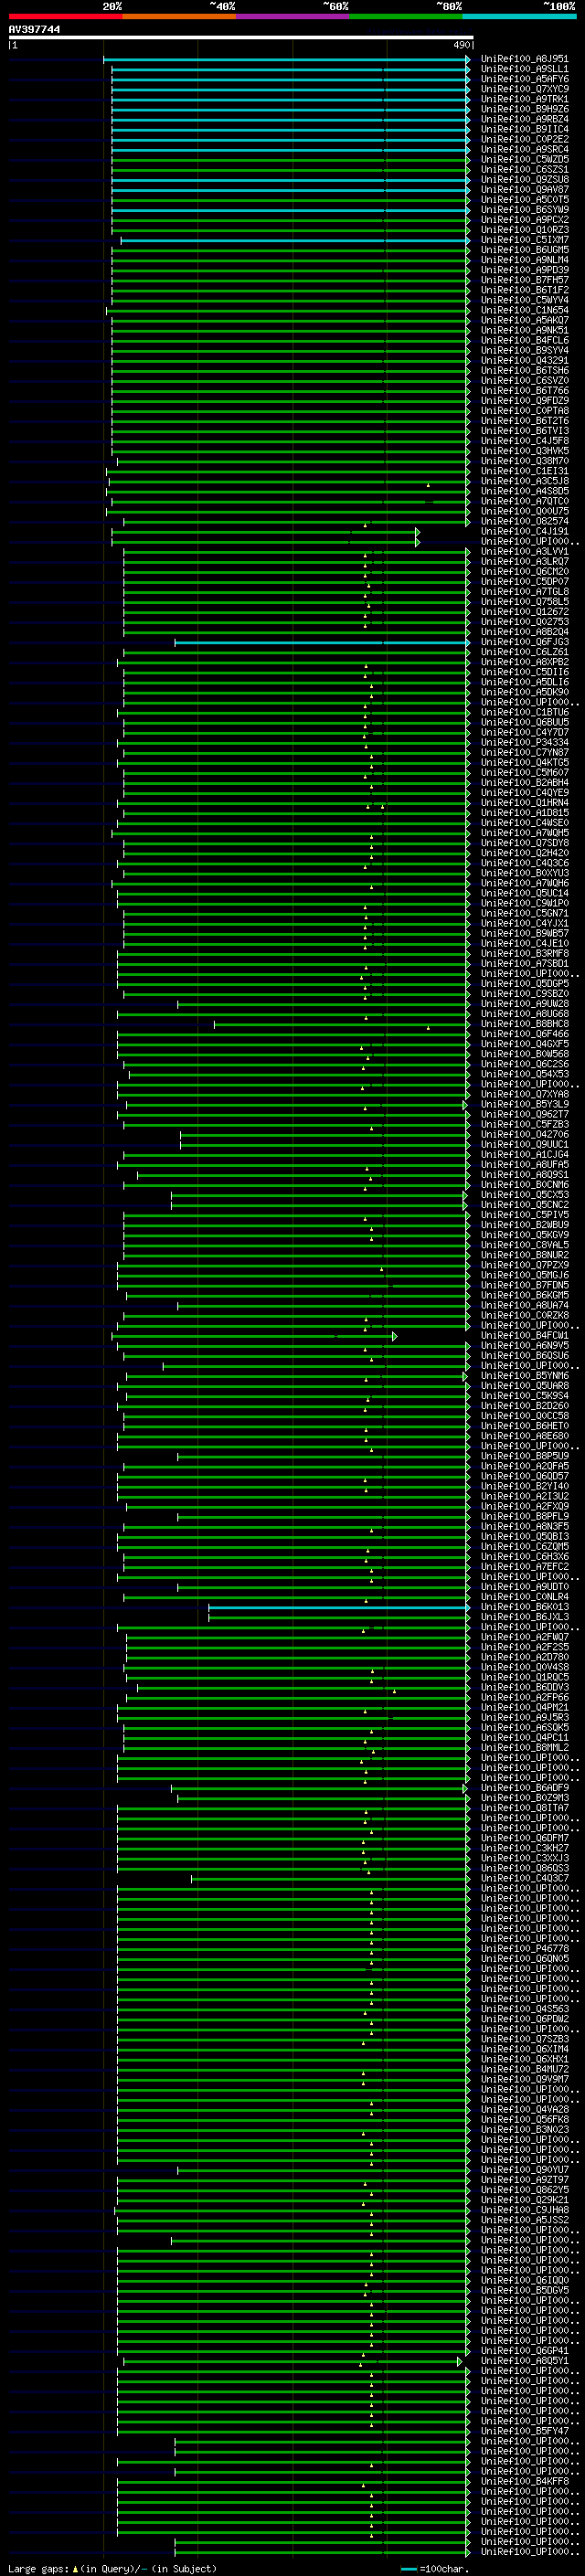
Task: Click hit label UniRef100_Q5CX53
Action: pyautogui.click(x=524, y=1195)
